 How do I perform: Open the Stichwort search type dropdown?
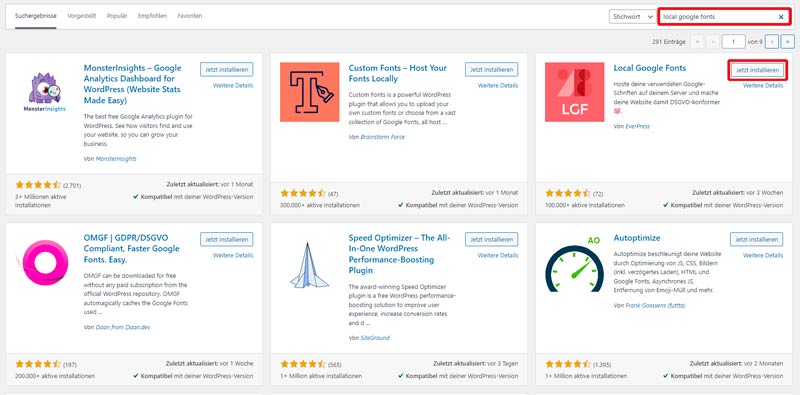pyautogui.click(x=633, y=17)
